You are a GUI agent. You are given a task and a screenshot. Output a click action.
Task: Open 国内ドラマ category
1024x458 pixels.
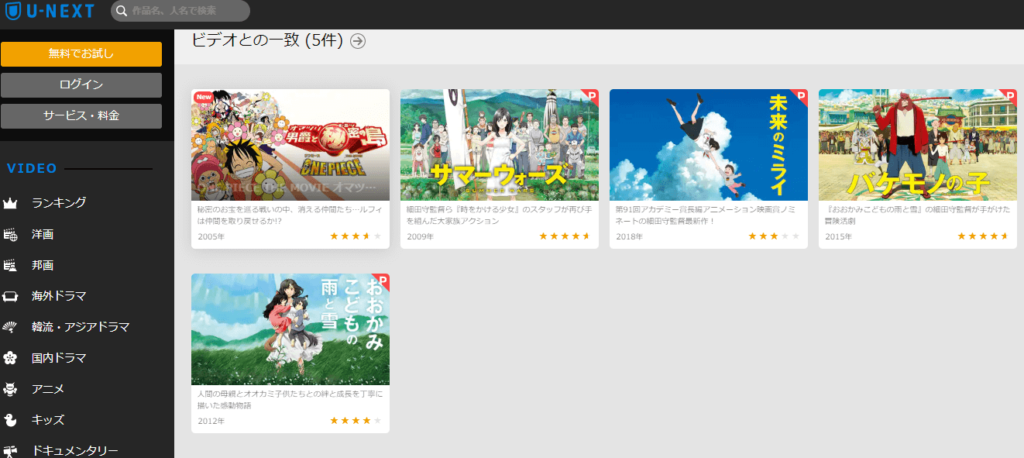pos(59,358)
